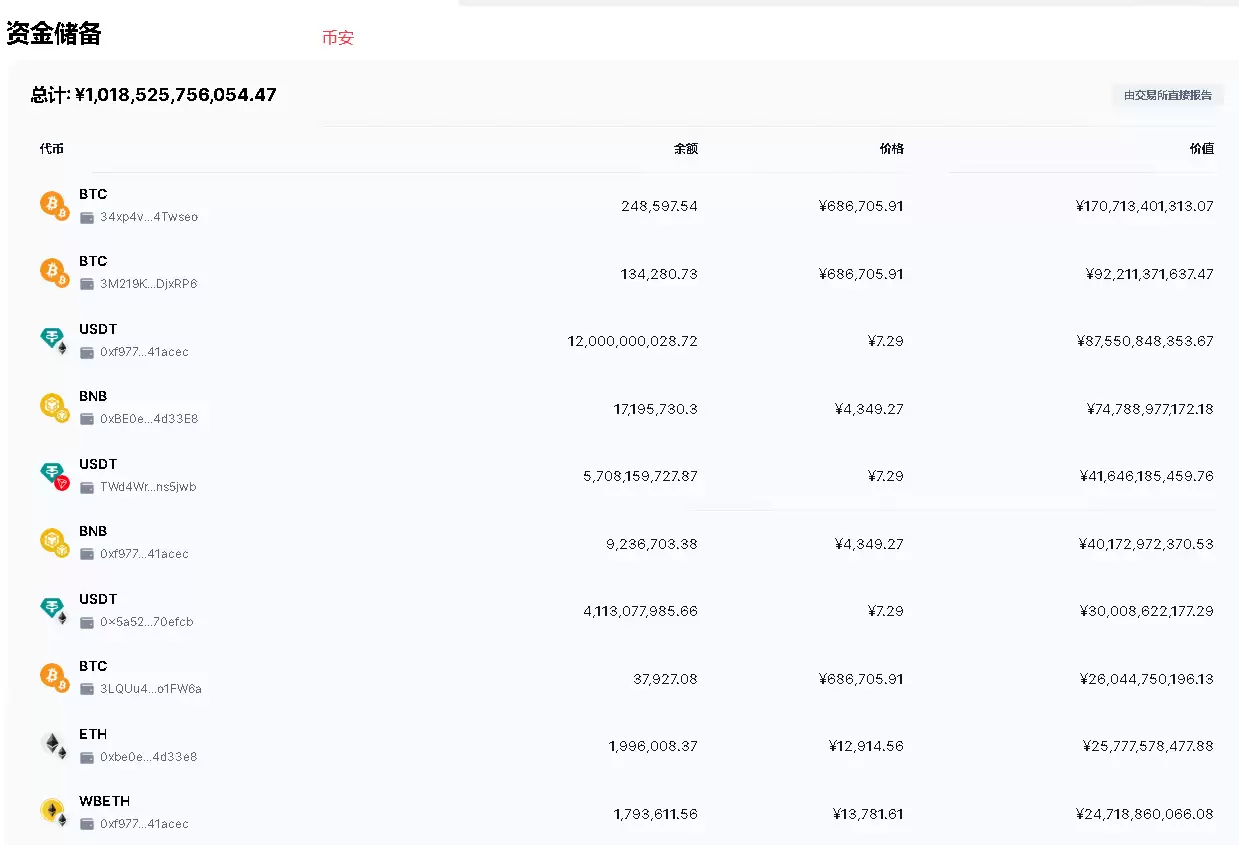Select the BNB icon for wallet 0xf977...41acec

coord(53,542)
